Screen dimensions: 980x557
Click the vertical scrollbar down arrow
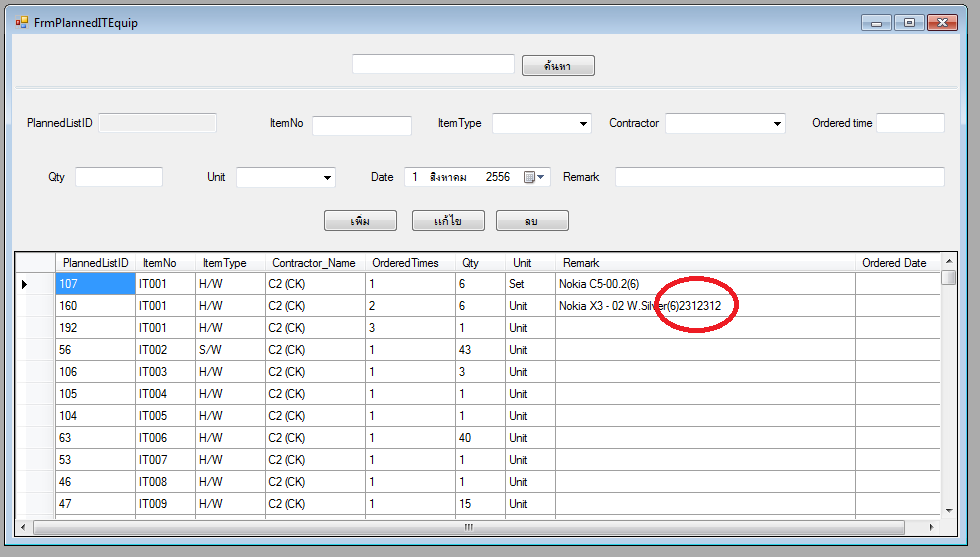click(948, 510)
